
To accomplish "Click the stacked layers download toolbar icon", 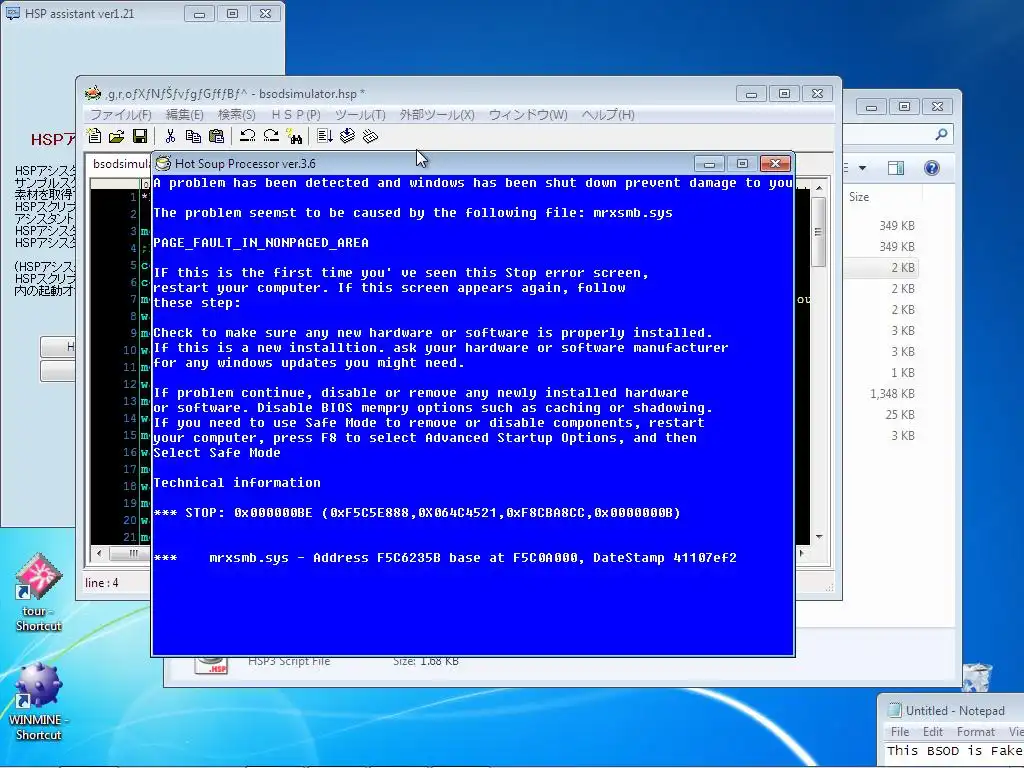I will click(x=347, y=136).
